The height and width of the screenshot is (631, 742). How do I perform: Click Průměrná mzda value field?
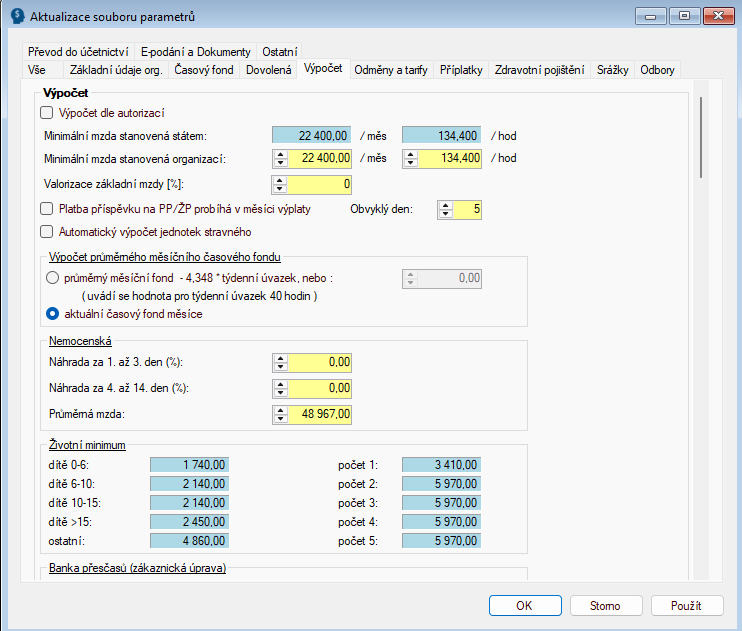point(319,414)
